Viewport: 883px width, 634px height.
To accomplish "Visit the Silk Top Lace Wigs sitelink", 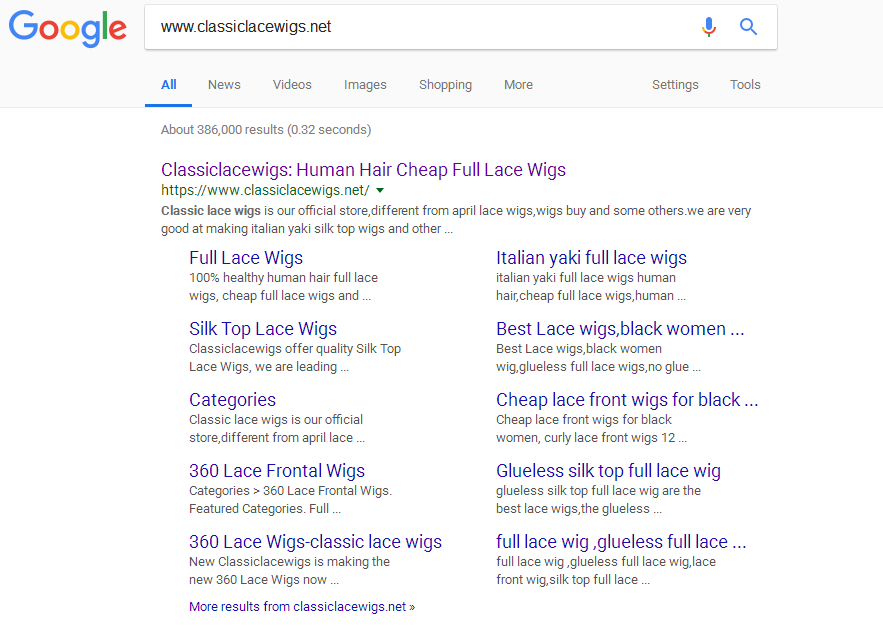I will (x=263, y=329).
